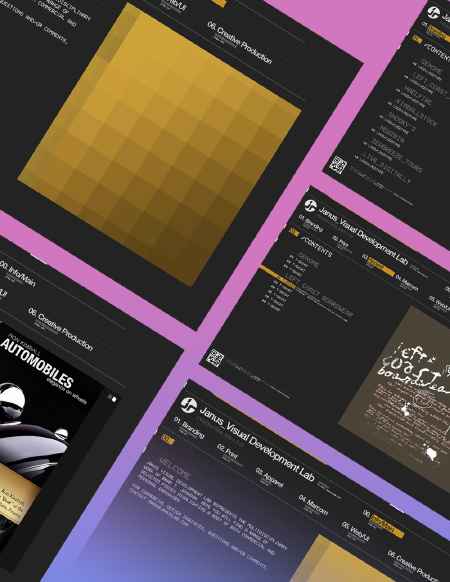Screen dimensions: 450x582
Task: Open the KIMBALLSTOCK entry in the contents list
Action: (x=416, y=112)
